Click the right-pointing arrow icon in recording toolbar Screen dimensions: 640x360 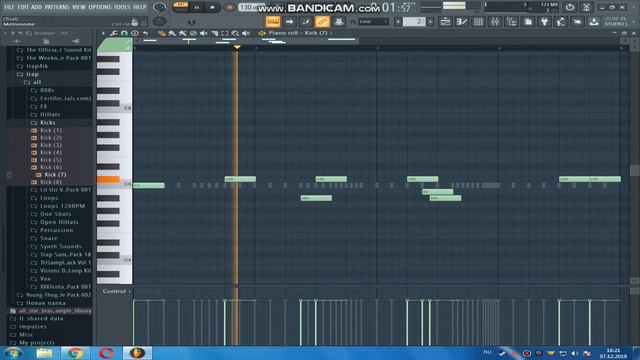289,21
